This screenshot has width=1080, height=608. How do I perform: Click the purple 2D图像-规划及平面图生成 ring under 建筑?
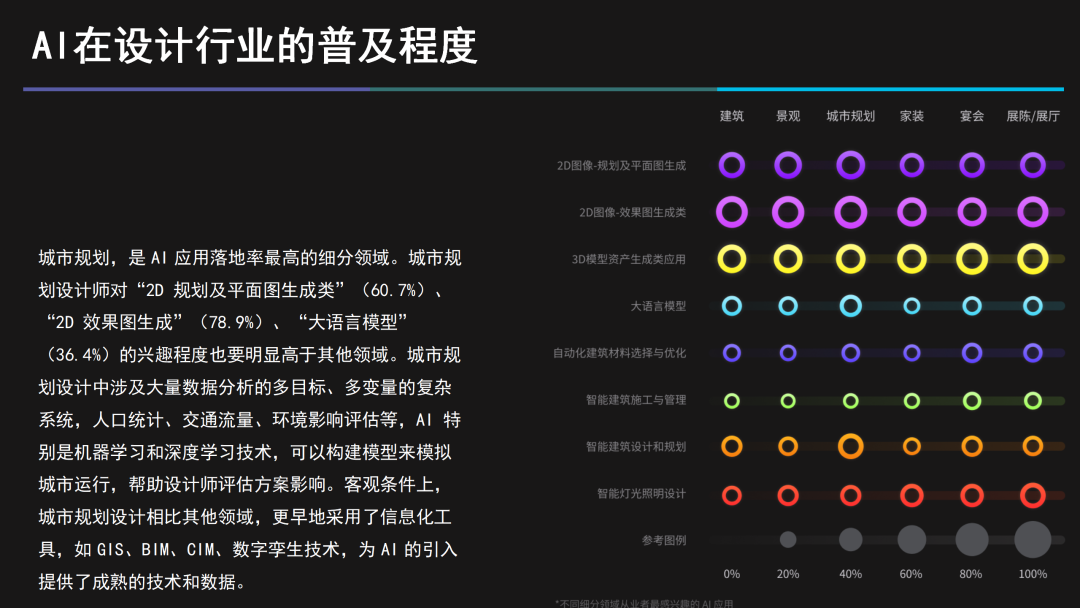click(x=731, y=165)
